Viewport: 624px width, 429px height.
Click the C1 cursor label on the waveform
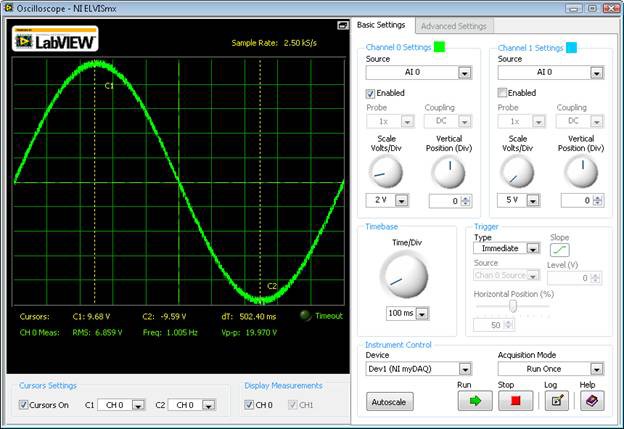[x=109, y=86]
